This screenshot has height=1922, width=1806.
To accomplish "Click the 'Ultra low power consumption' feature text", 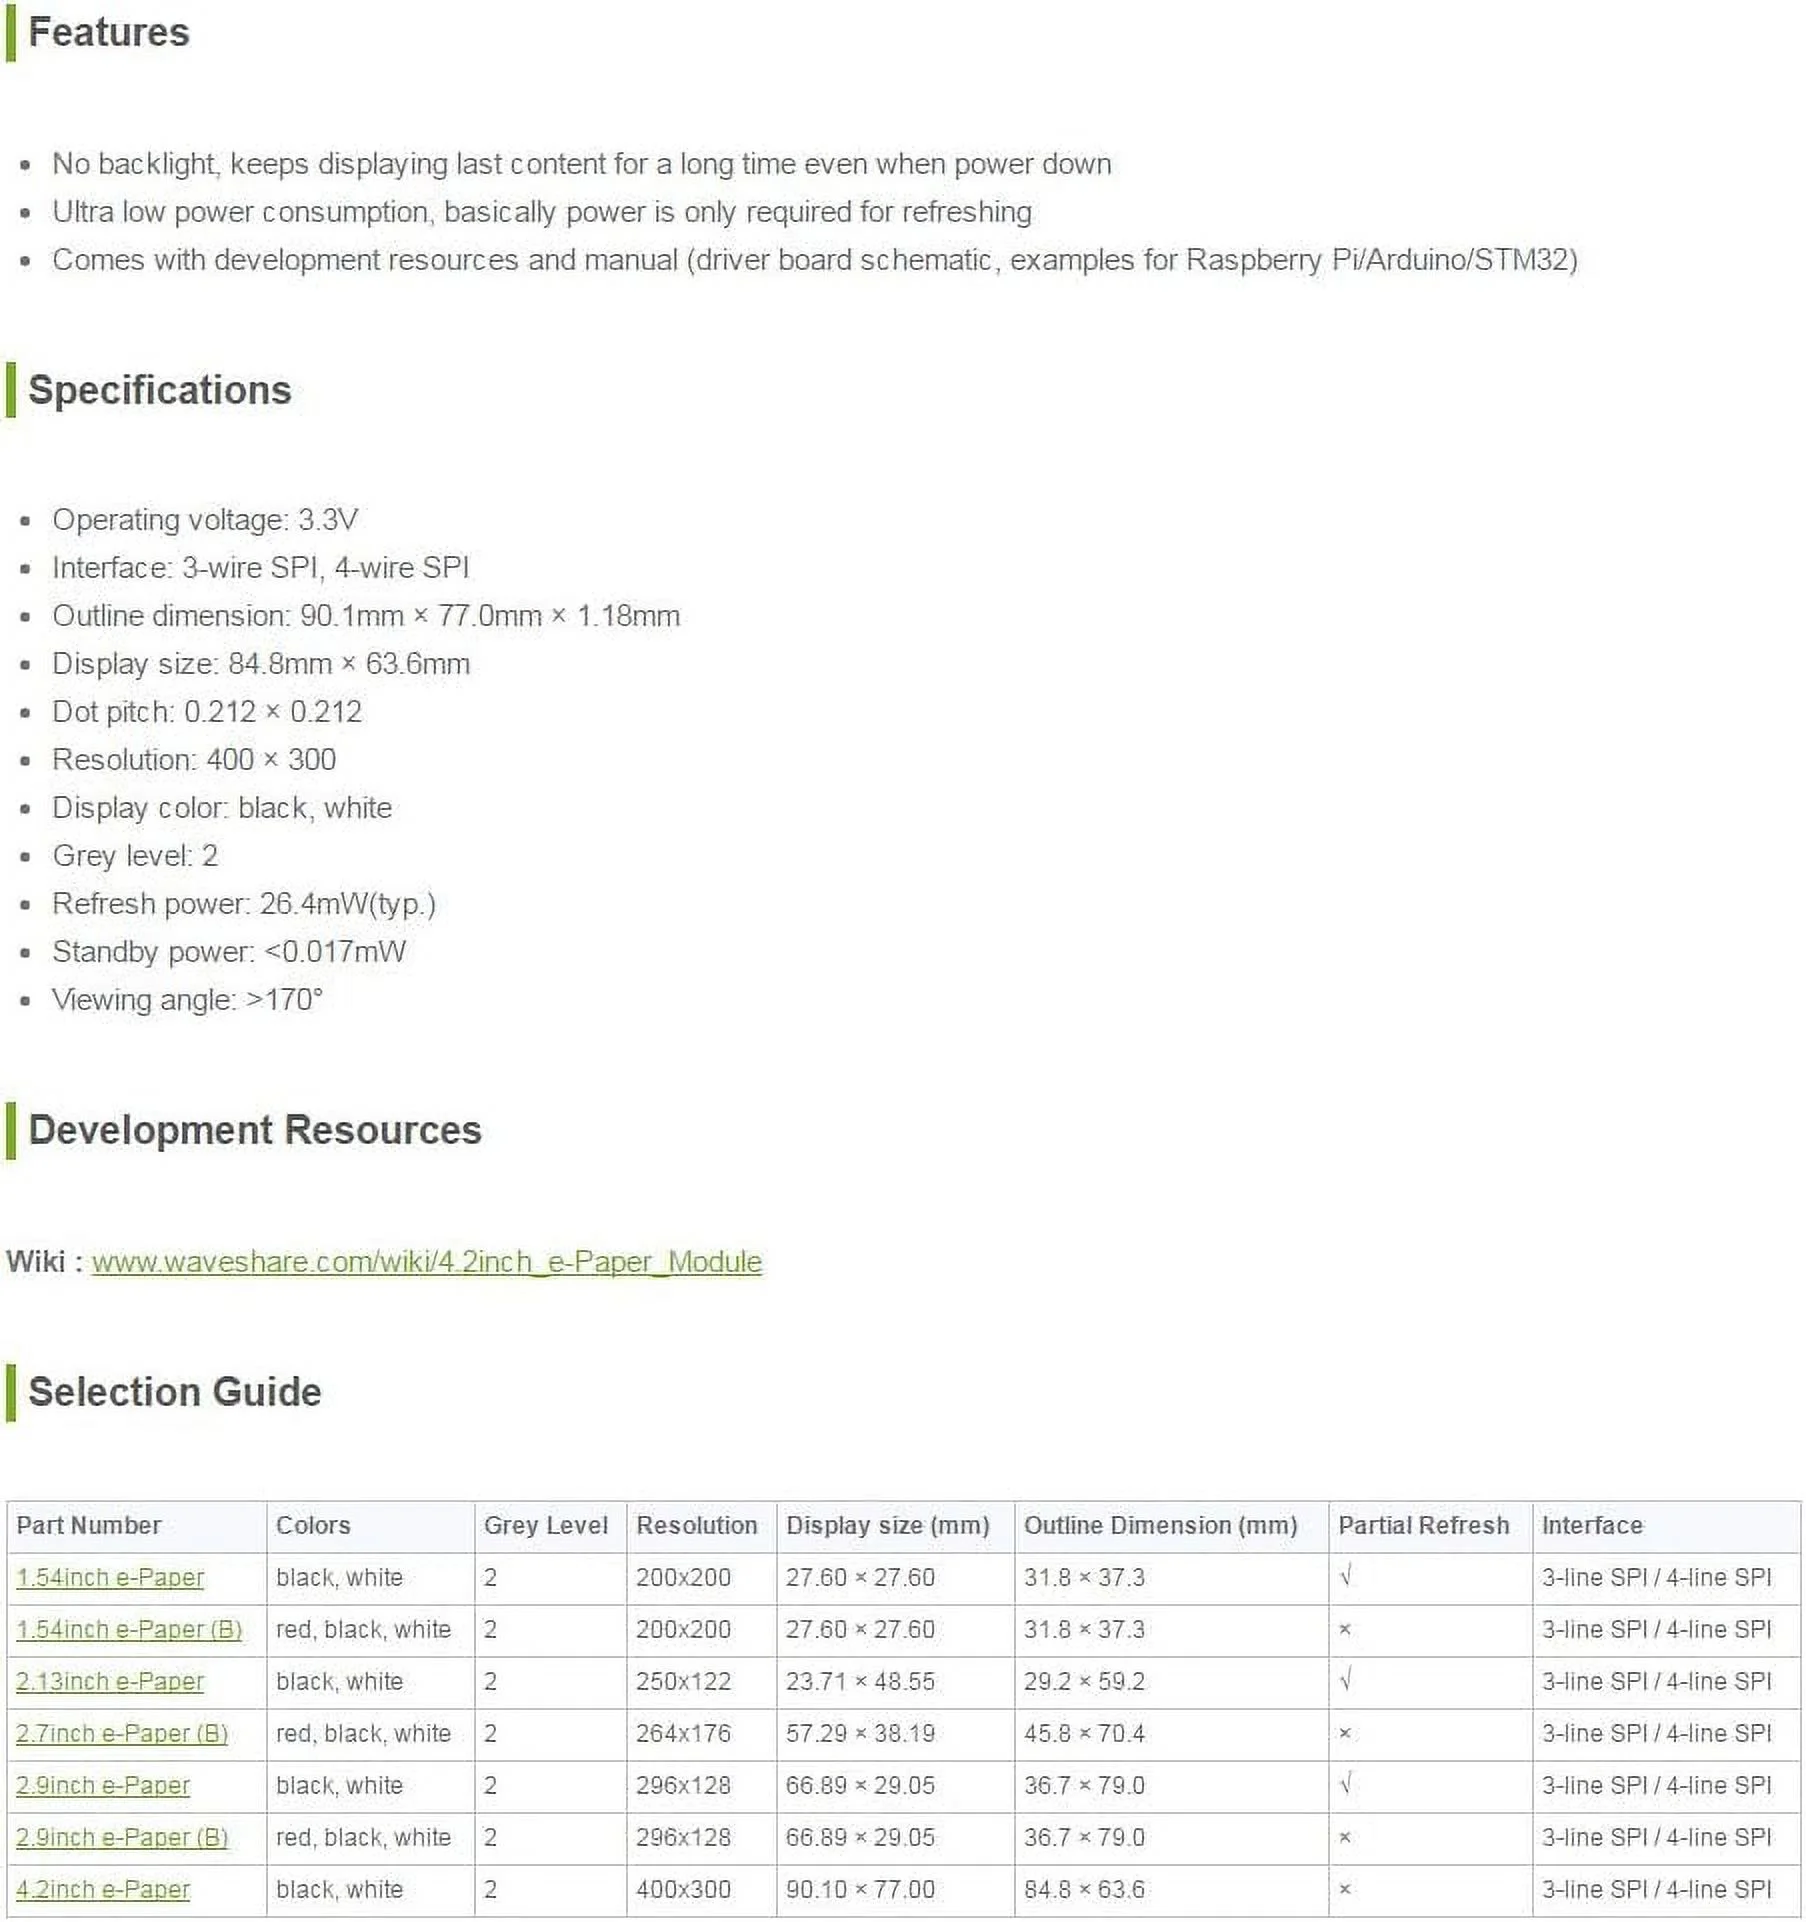I will 542,212.
